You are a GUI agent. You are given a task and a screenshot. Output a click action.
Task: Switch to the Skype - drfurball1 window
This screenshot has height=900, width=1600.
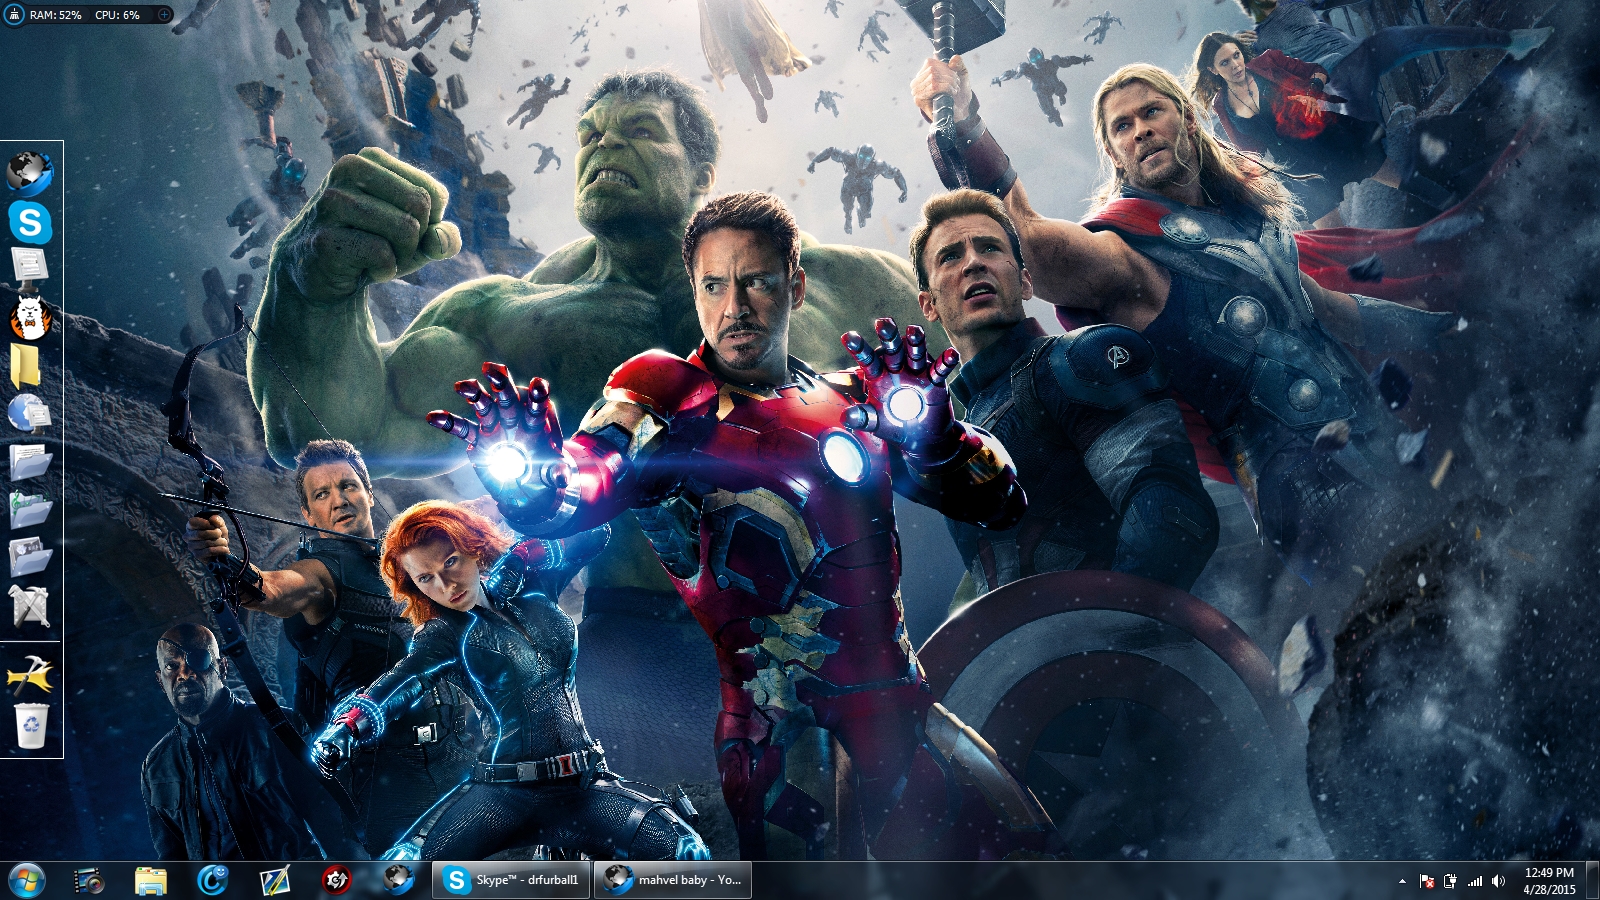pos(512,880)
